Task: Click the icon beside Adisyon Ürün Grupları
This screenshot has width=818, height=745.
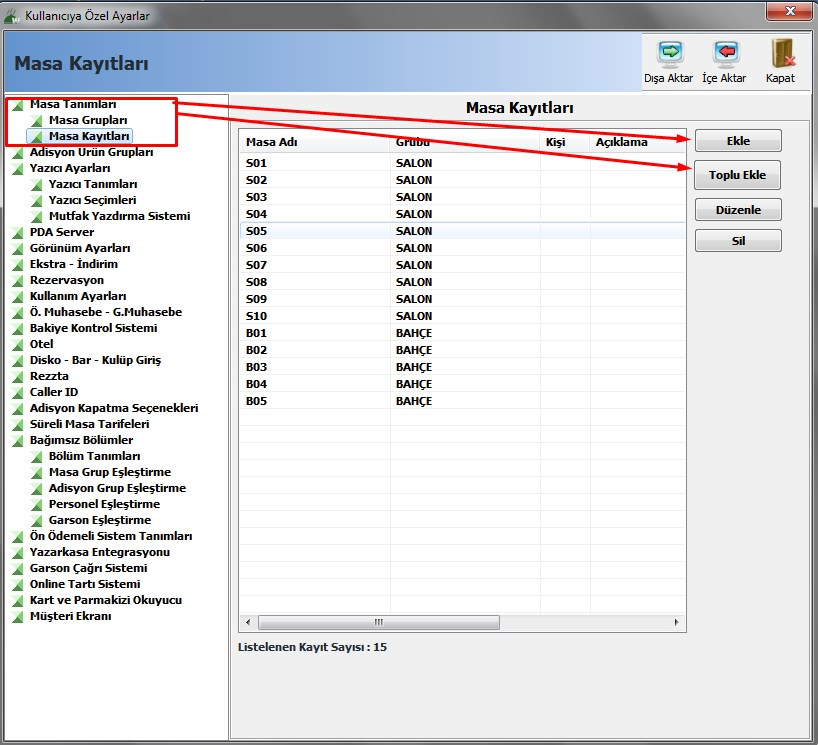Action: (18, 153)
